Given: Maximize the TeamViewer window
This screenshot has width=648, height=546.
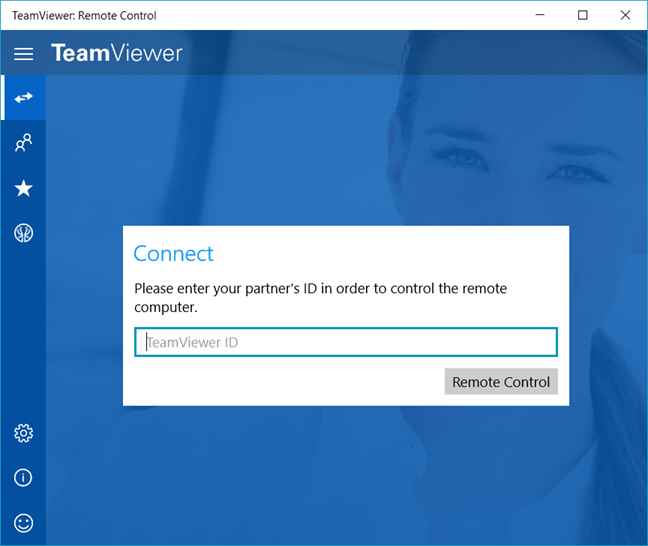Looking at the screenshot, I should pyautogui.click(x=583, y=15).
